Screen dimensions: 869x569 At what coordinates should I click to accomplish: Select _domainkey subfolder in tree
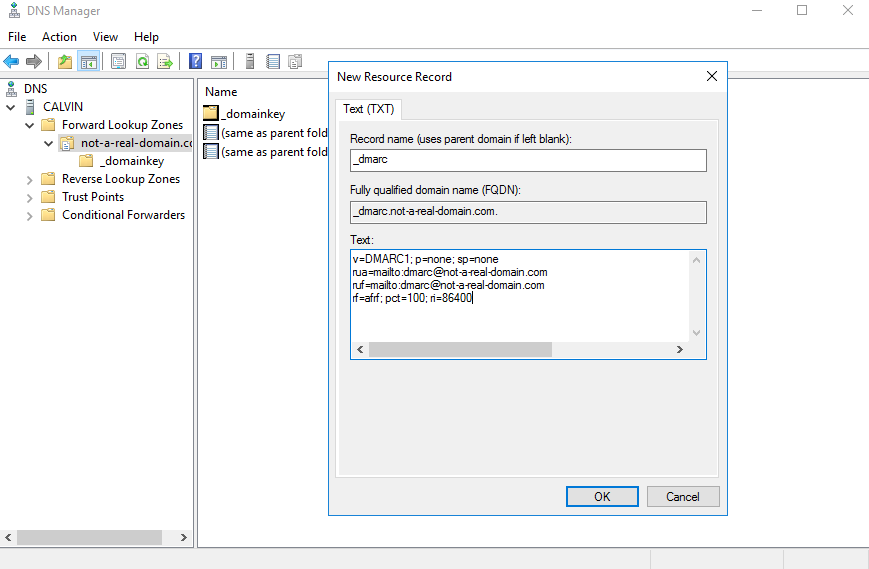(132, 161)
